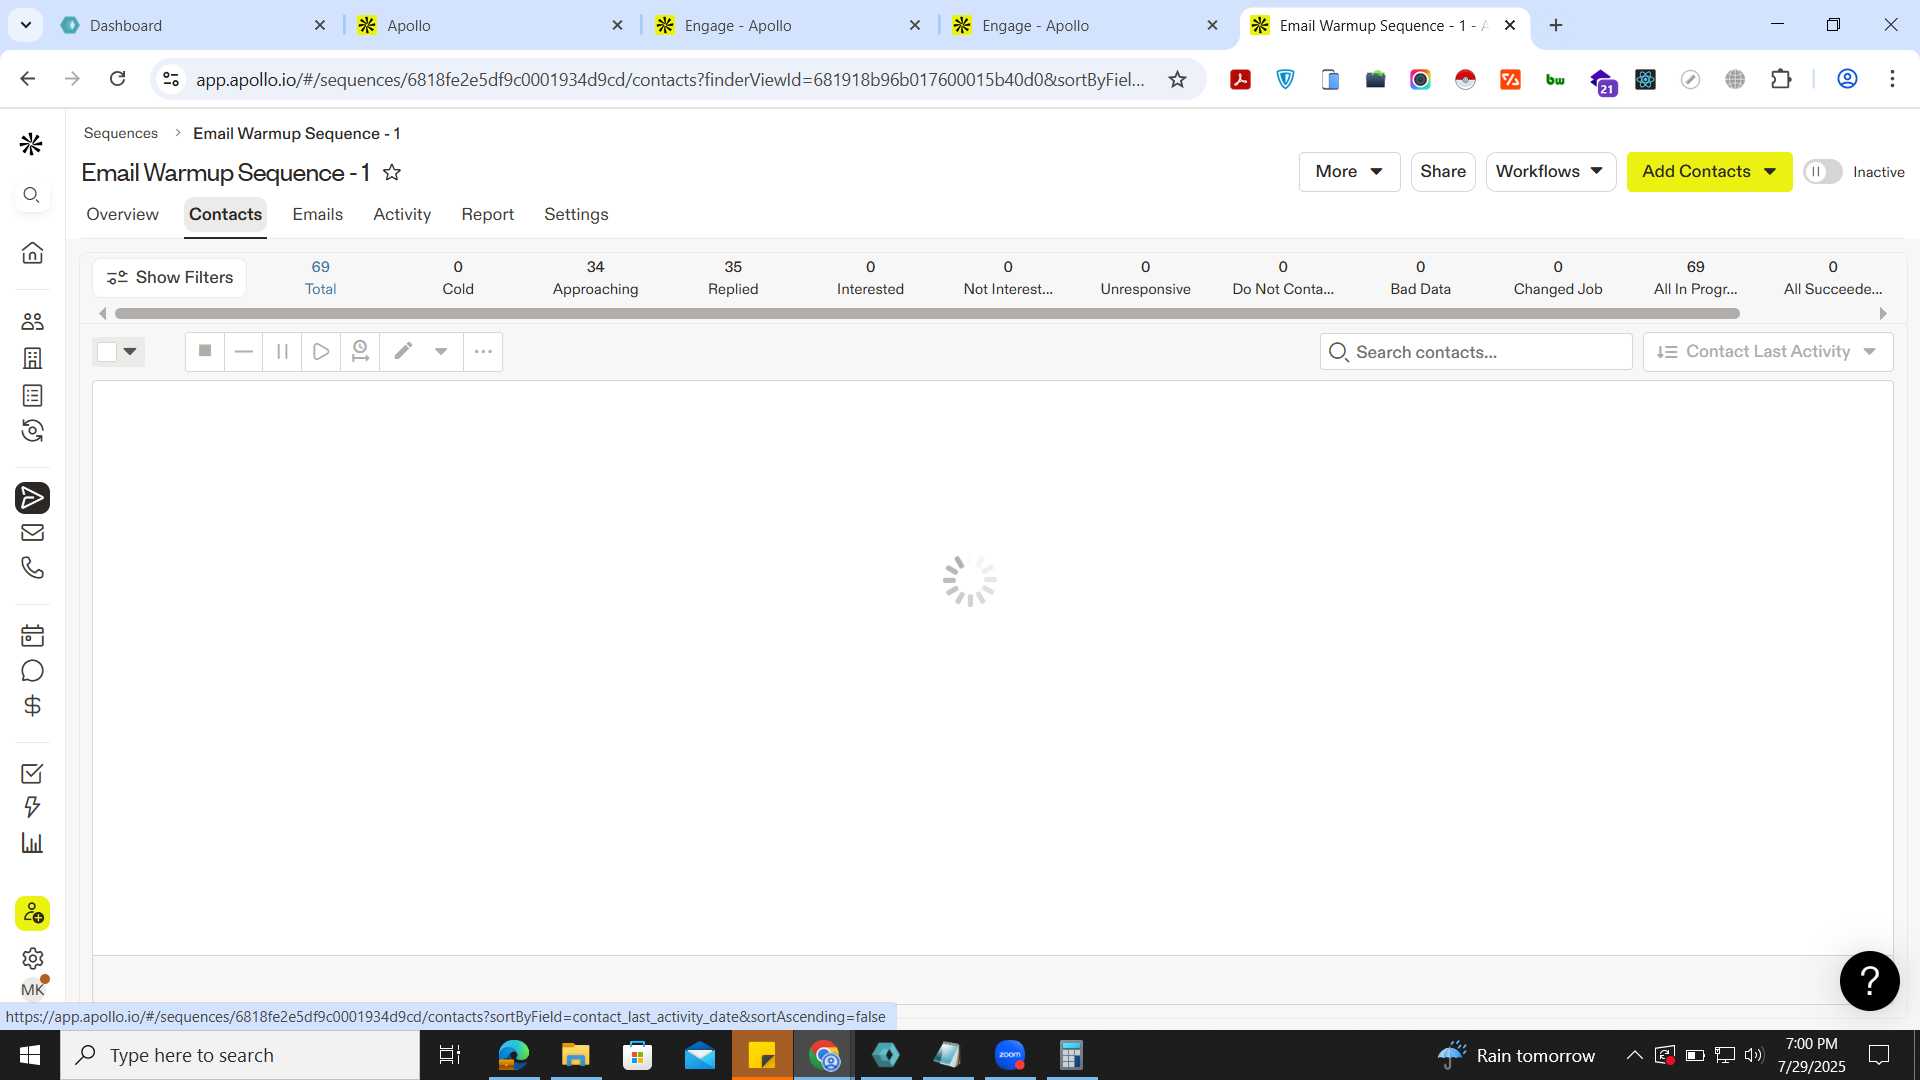The image size is (1920, 1080).
Task: Open Windows Start menu
Action: (x=29, y=1055)
